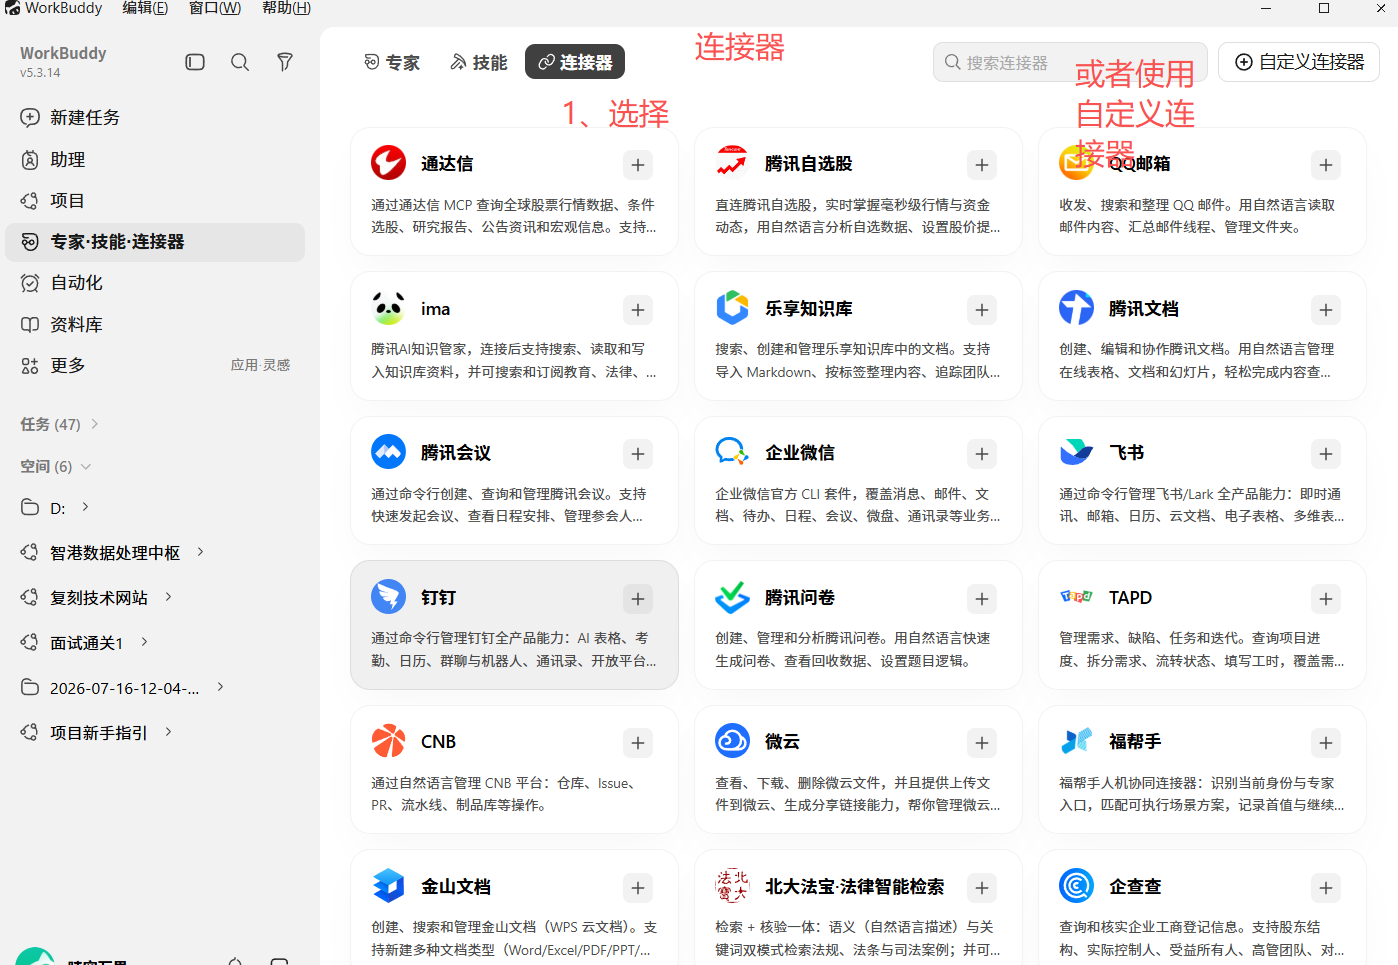This screenshot has width=1398, height=965.
Task: Add the 钉钉 connector with plus
Action: coord(638,599)
